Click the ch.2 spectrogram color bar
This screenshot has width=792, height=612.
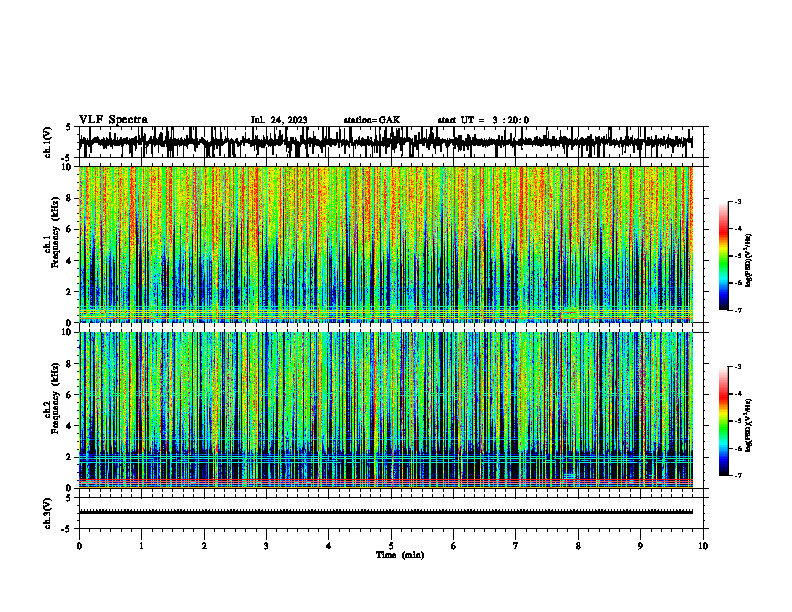pyautogui.click(x=723, y=421)
